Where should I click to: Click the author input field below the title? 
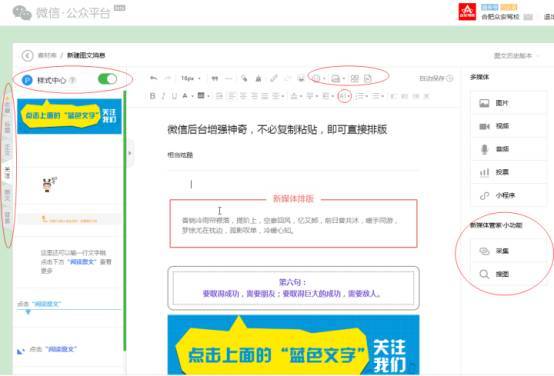[293, 155]
